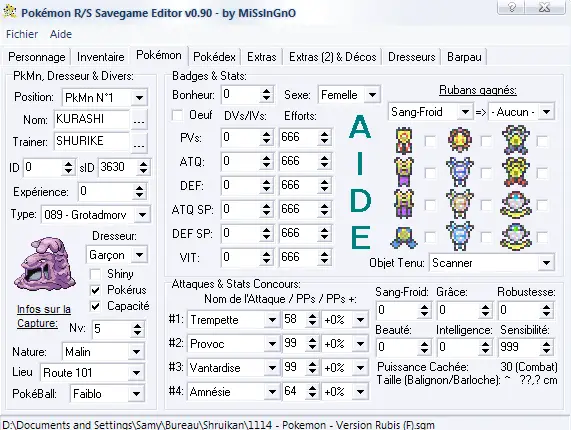Switch to the Extras tab
The image size is (571, 430).
(261, 57)
